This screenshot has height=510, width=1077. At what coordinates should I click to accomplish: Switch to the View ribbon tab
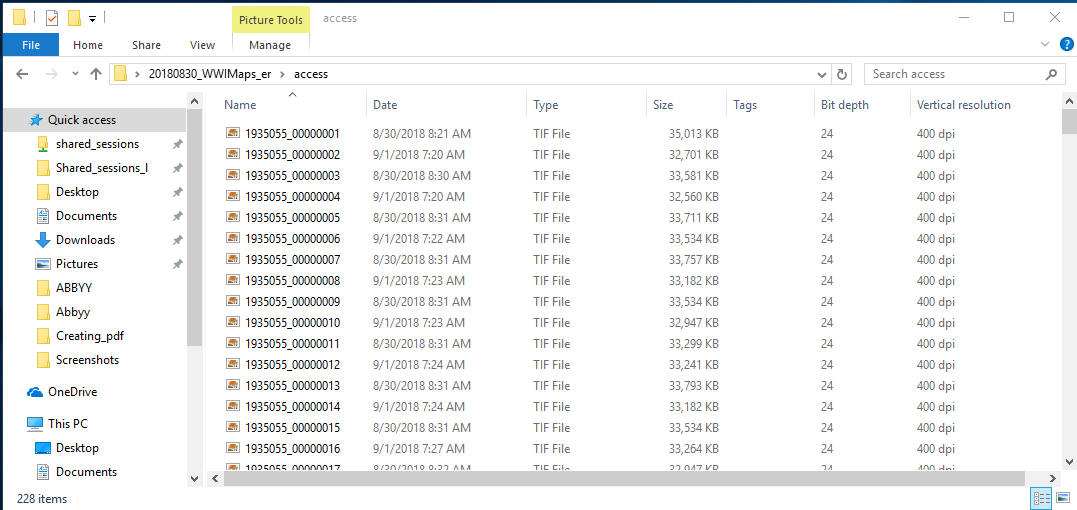[x=202, y=45]
